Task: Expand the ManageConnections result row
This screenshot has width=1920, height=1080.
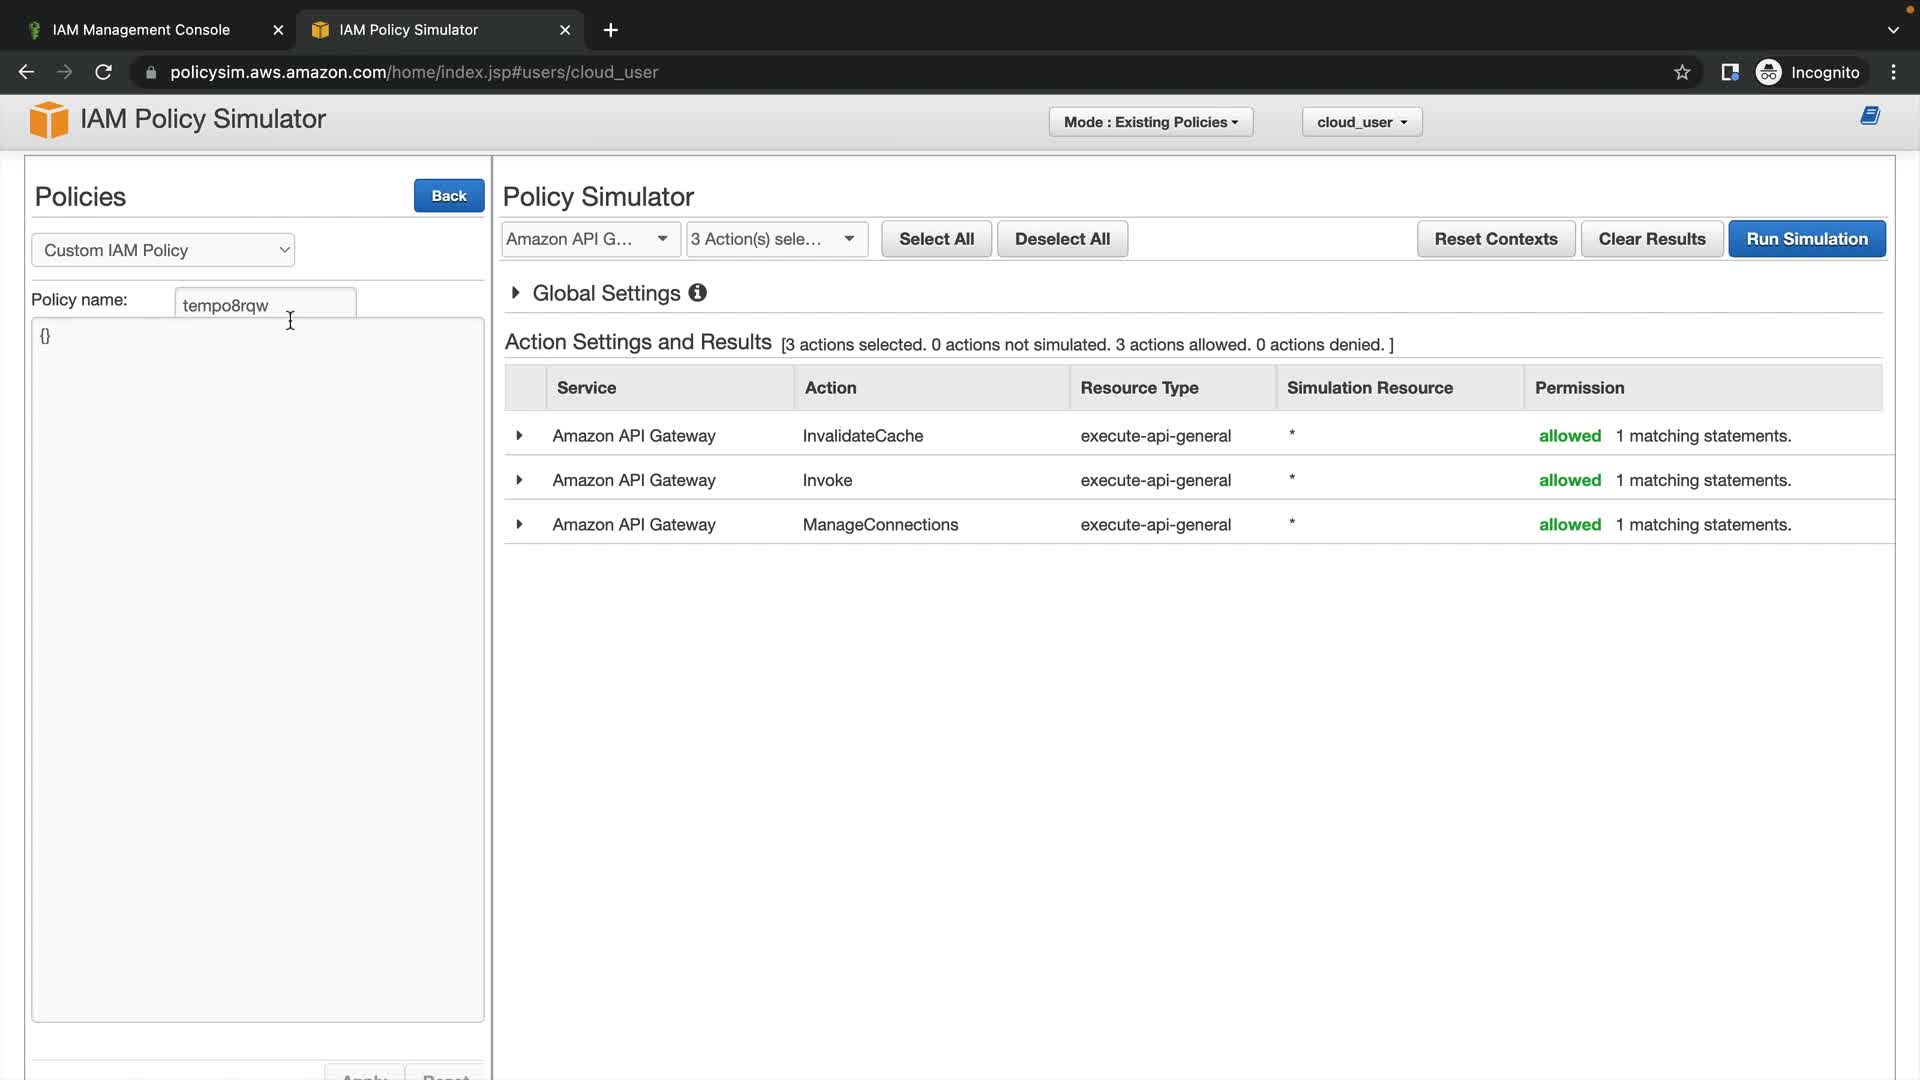Action: click(519, 524)
